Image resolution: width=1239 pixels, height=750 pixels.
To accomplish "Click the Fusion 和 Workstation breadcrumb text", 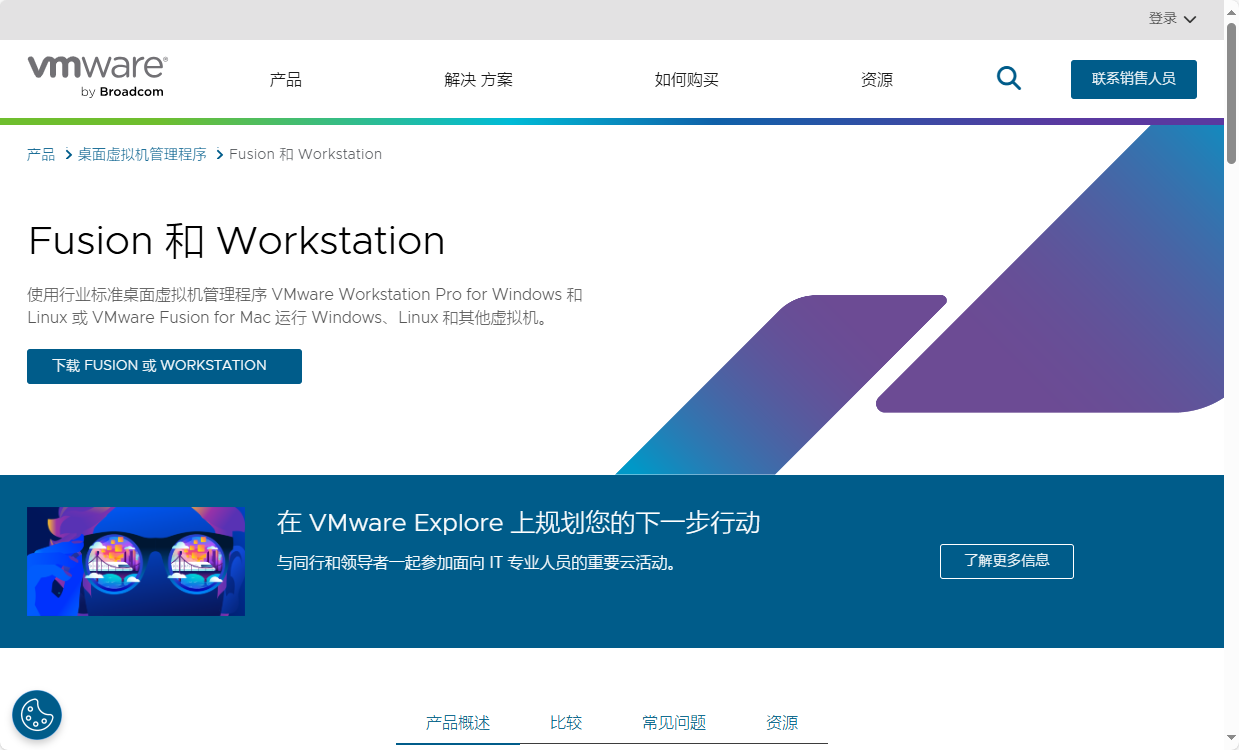I will pyautogui.click(x=305, y=154).
